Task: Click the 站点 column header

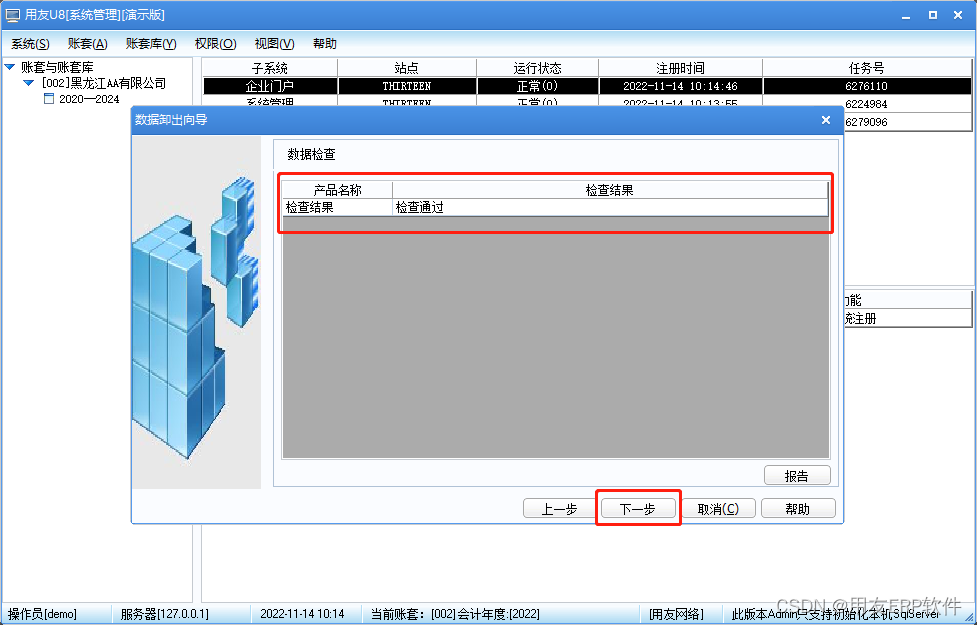Action: tap(407, 68)
